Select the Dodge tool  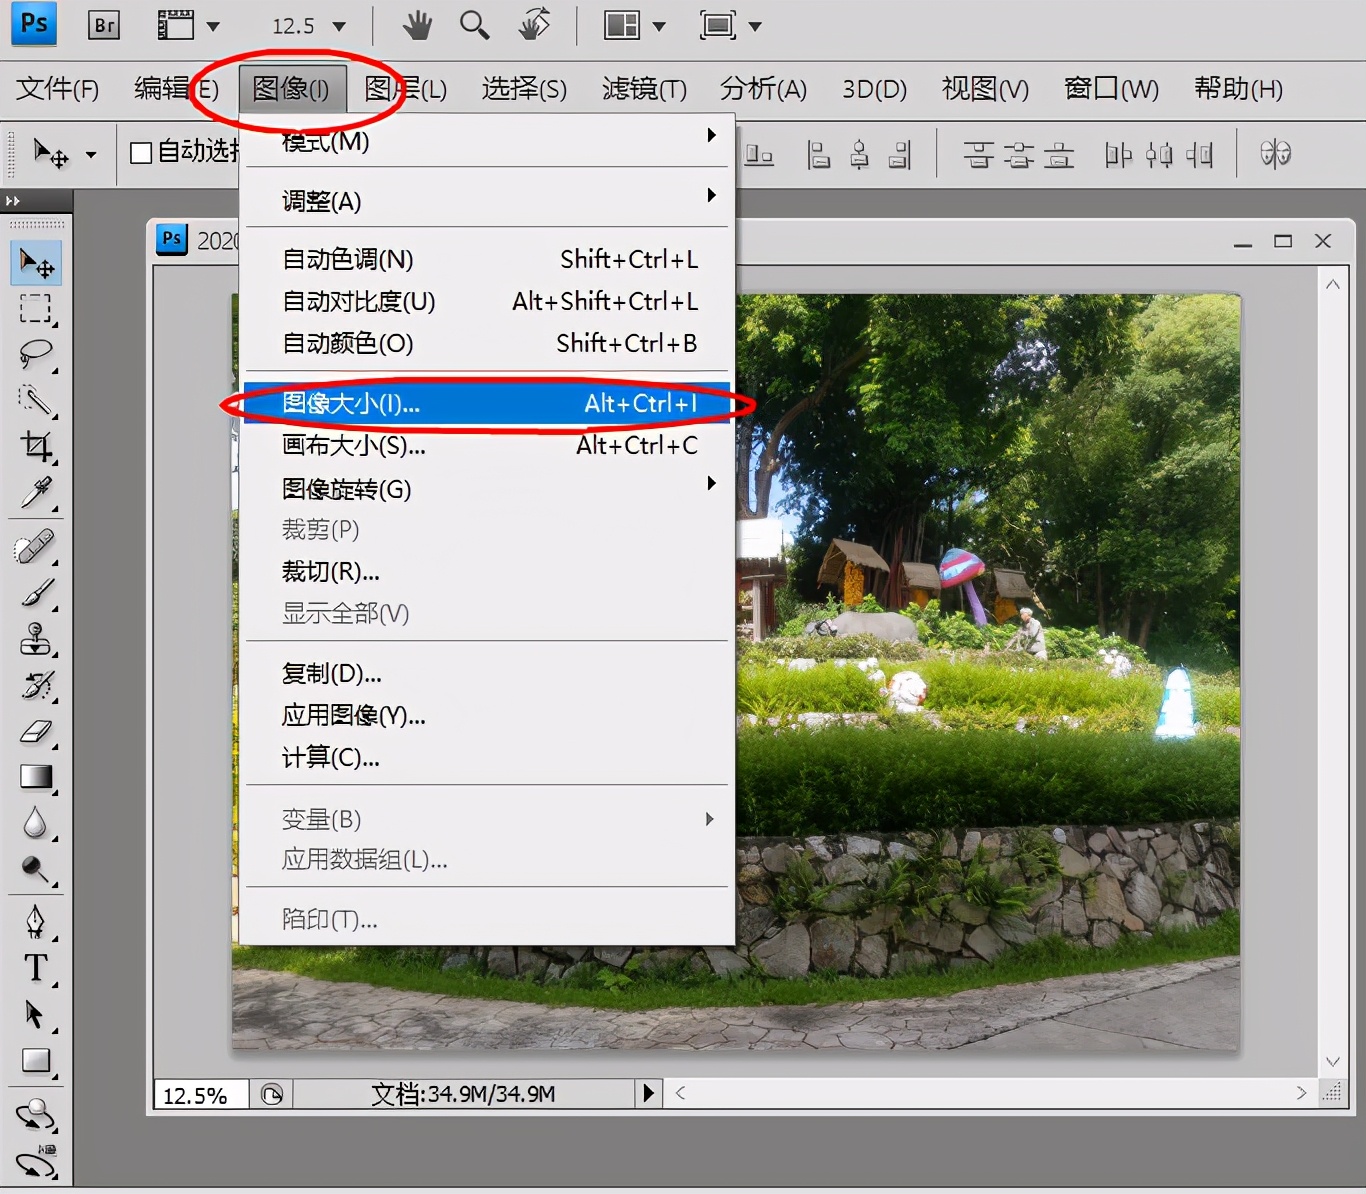pyautogui.click(x=37, y=869)
